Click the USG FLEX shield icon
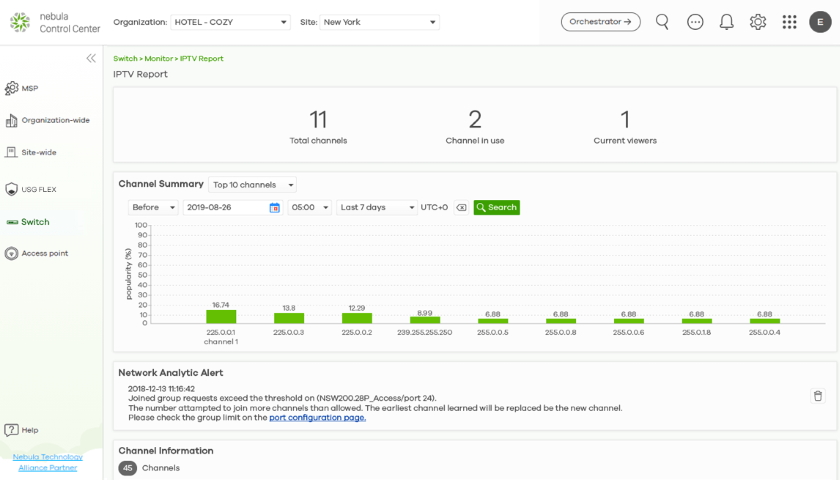 tap(11, 189)
